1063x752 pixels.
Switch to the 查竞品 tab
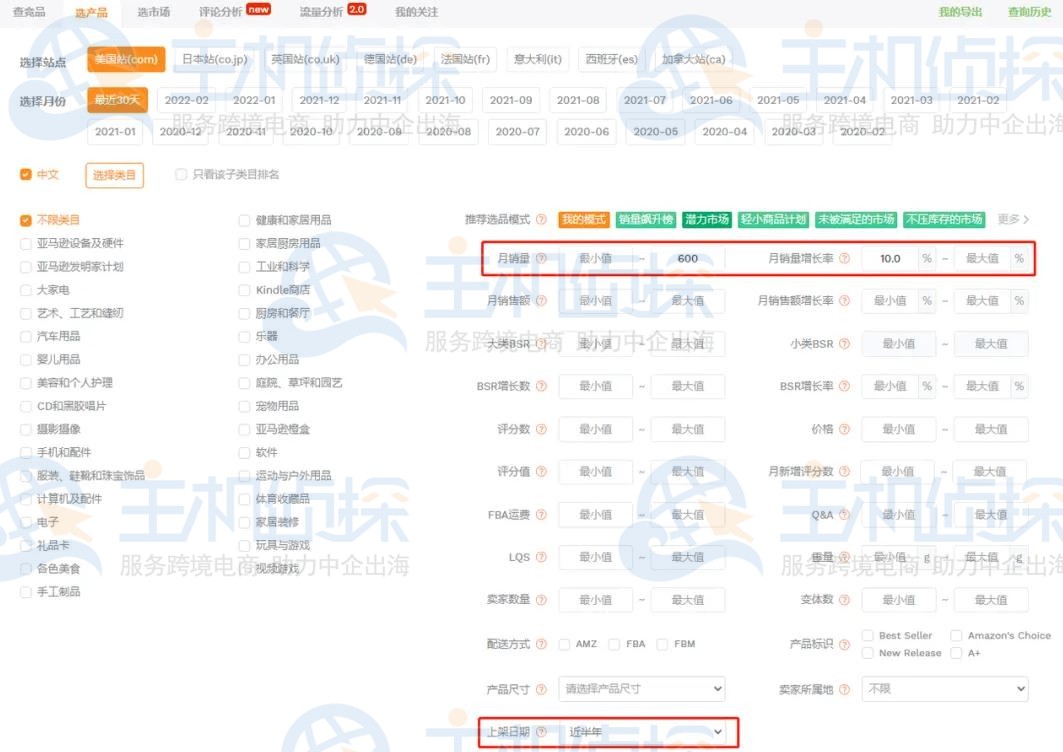click(29, 12)
